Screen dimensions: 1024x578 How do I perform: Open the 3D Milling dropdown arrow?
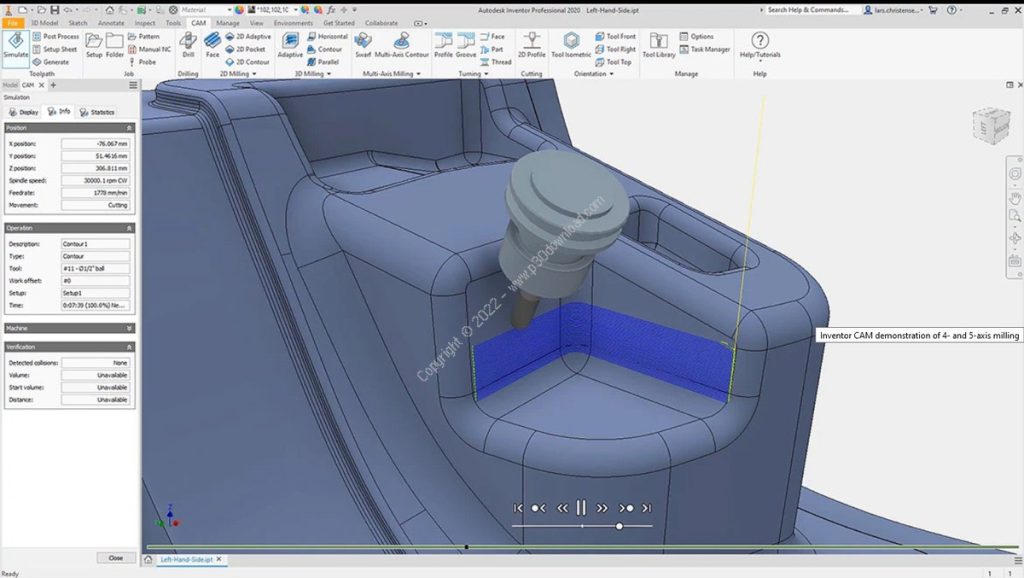tap(329, 72)
